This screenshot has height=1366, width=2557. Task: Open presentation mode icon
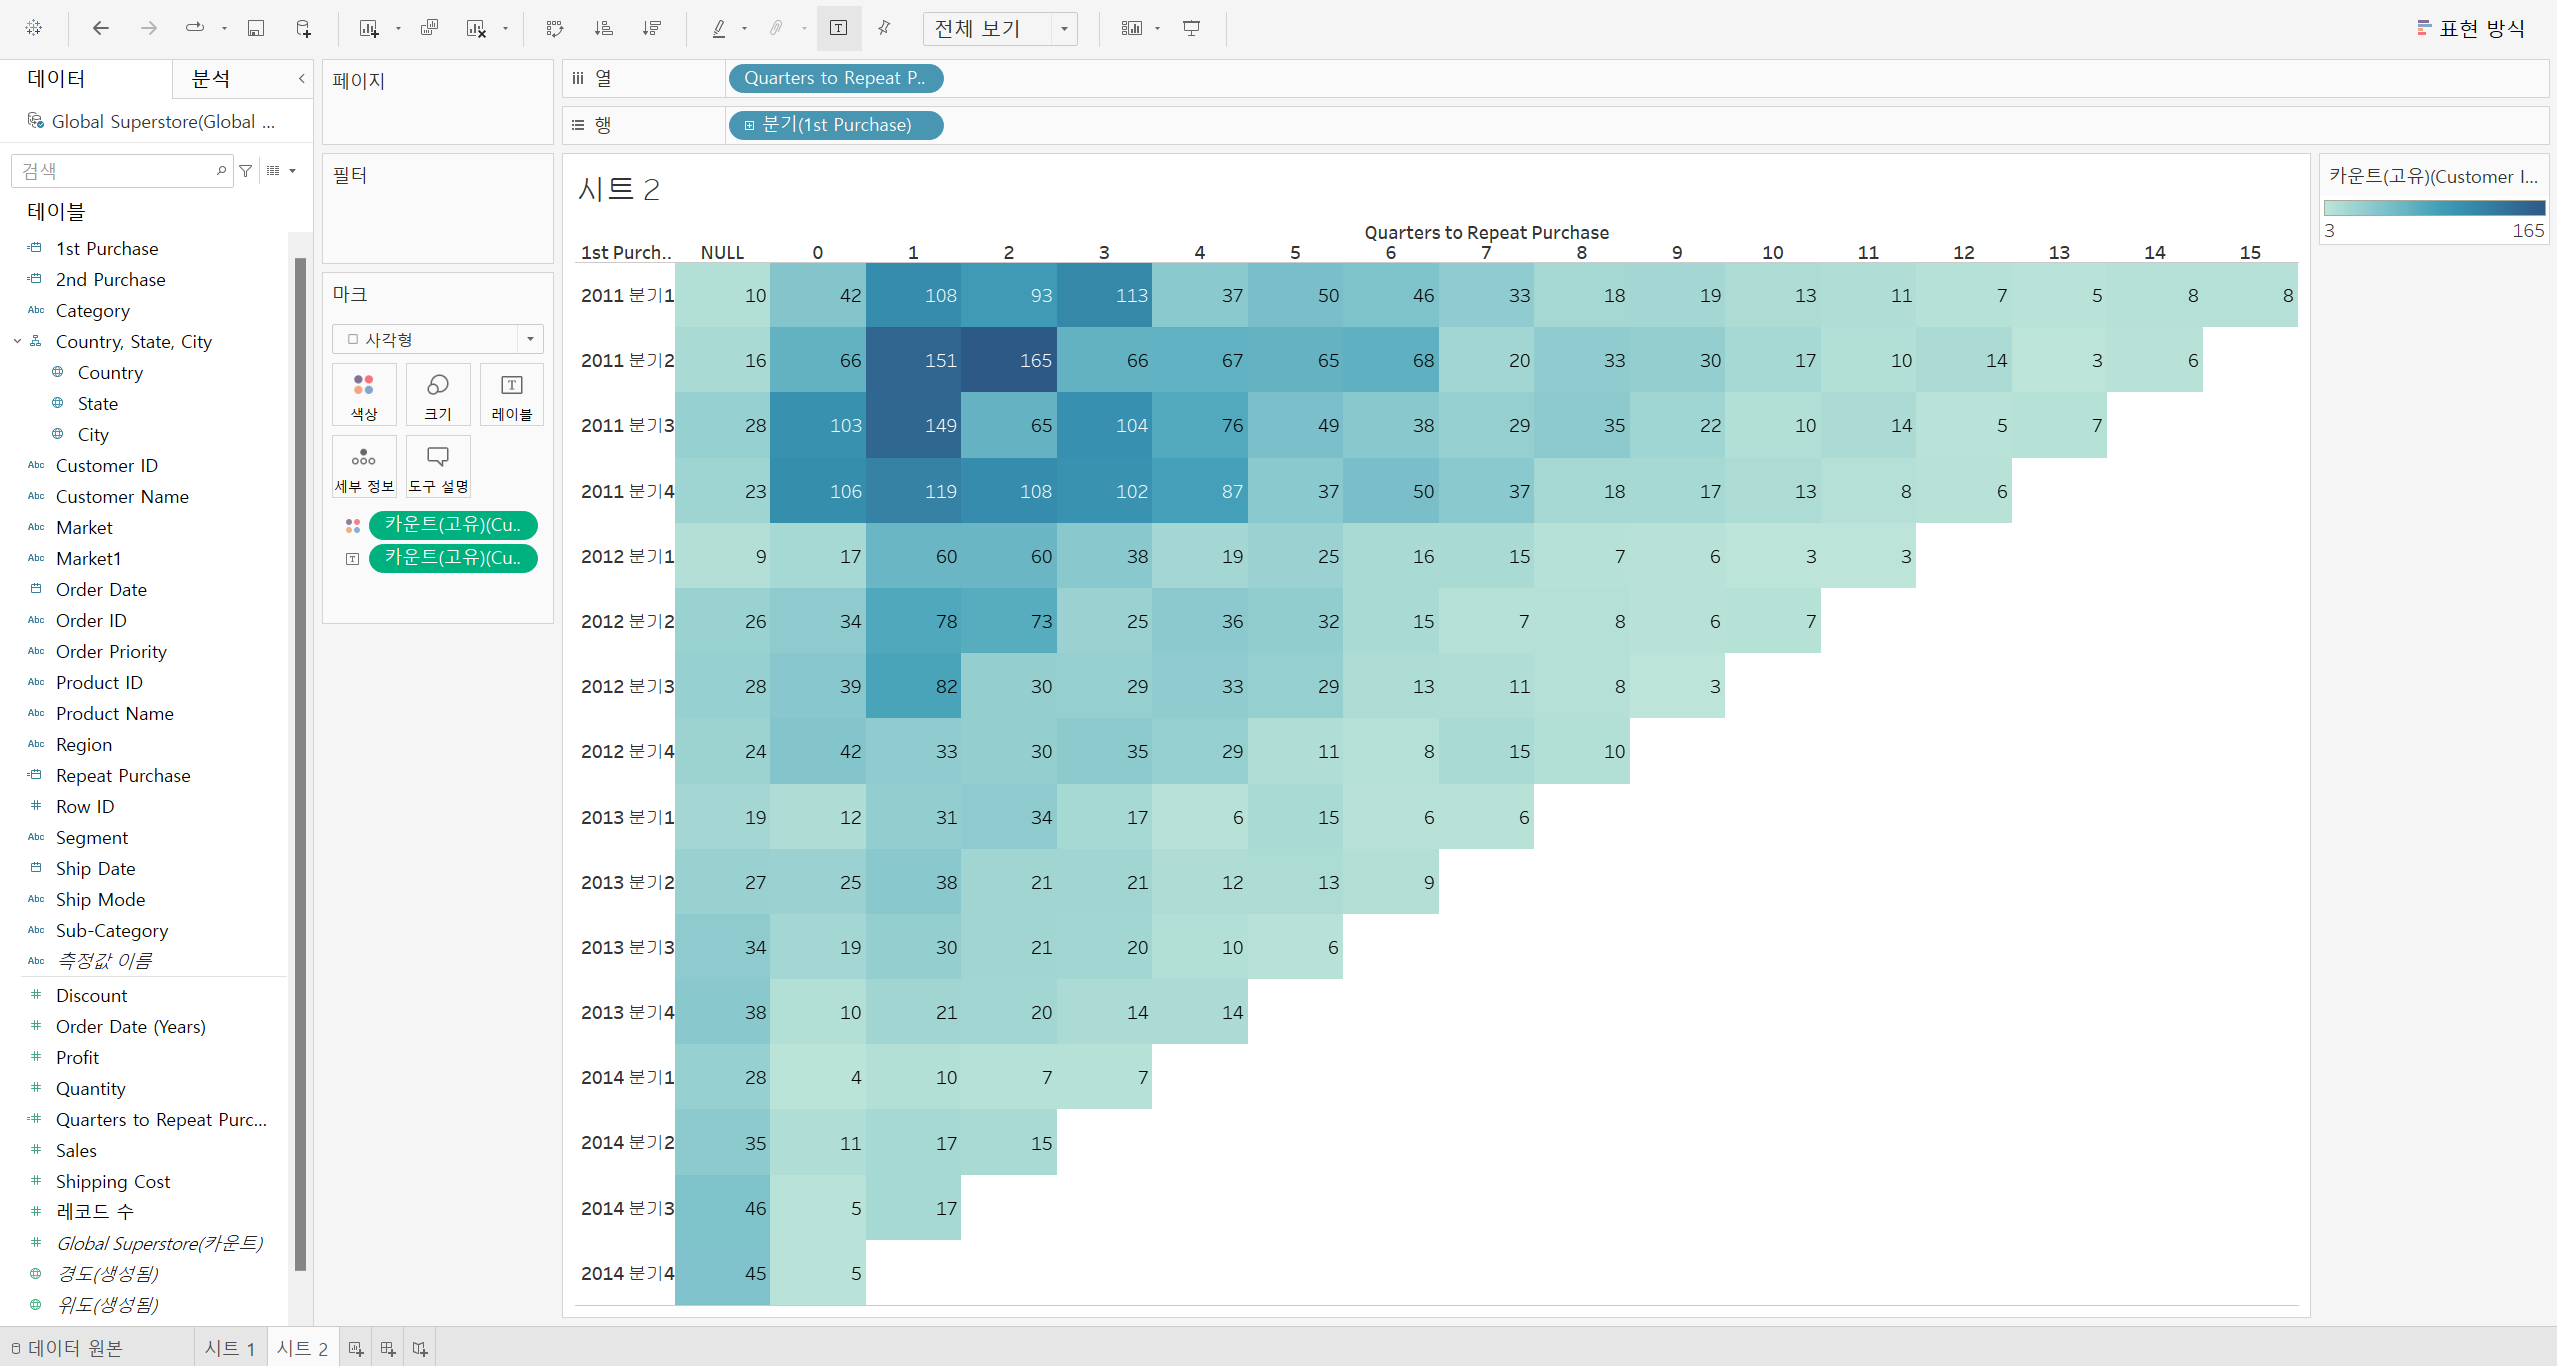[x=1191, y=28]
